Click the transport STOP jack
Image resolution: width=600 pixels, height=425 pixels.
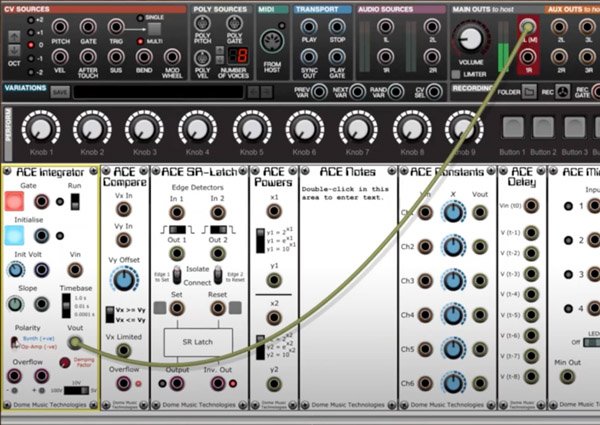click(x=337, y=26)
